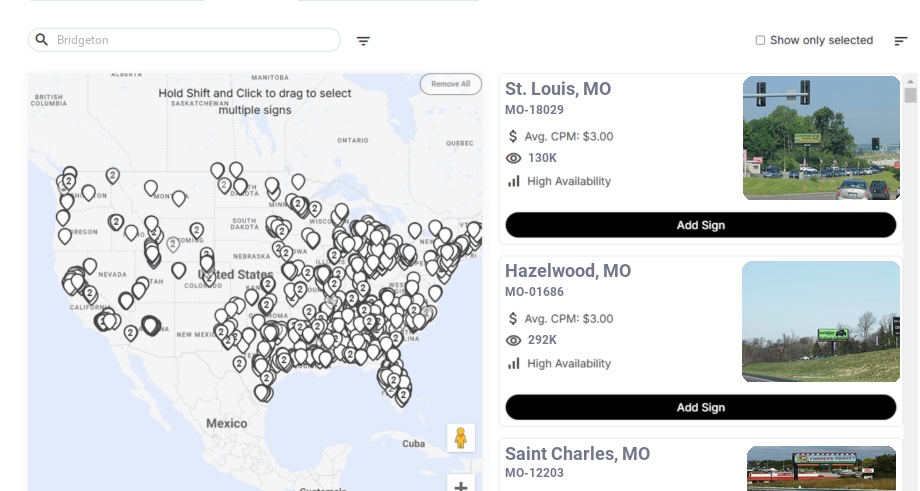The image size is (920, 491).
Task: Click the dollar CPM icon for Hazelwood
Action: [514, 319]
